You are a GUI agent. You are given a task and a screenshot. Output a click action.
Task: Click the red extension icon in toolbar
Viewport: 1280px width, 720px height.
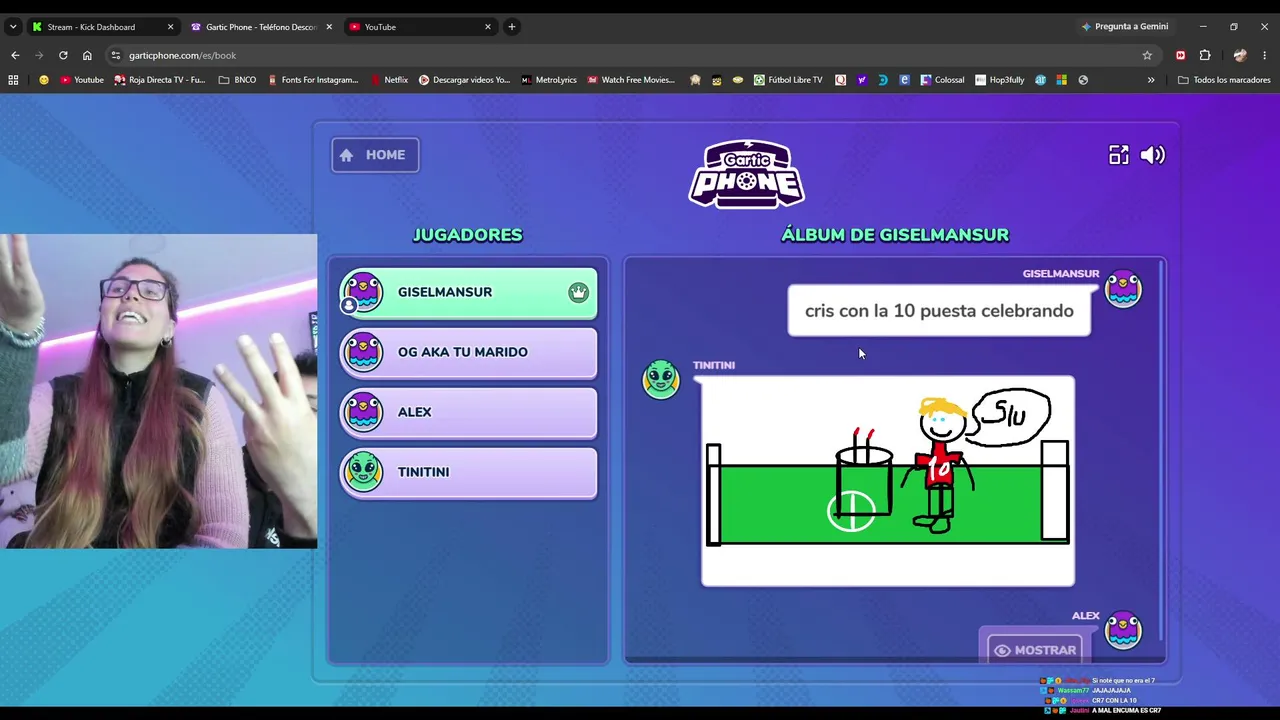tap(1181, 56)
